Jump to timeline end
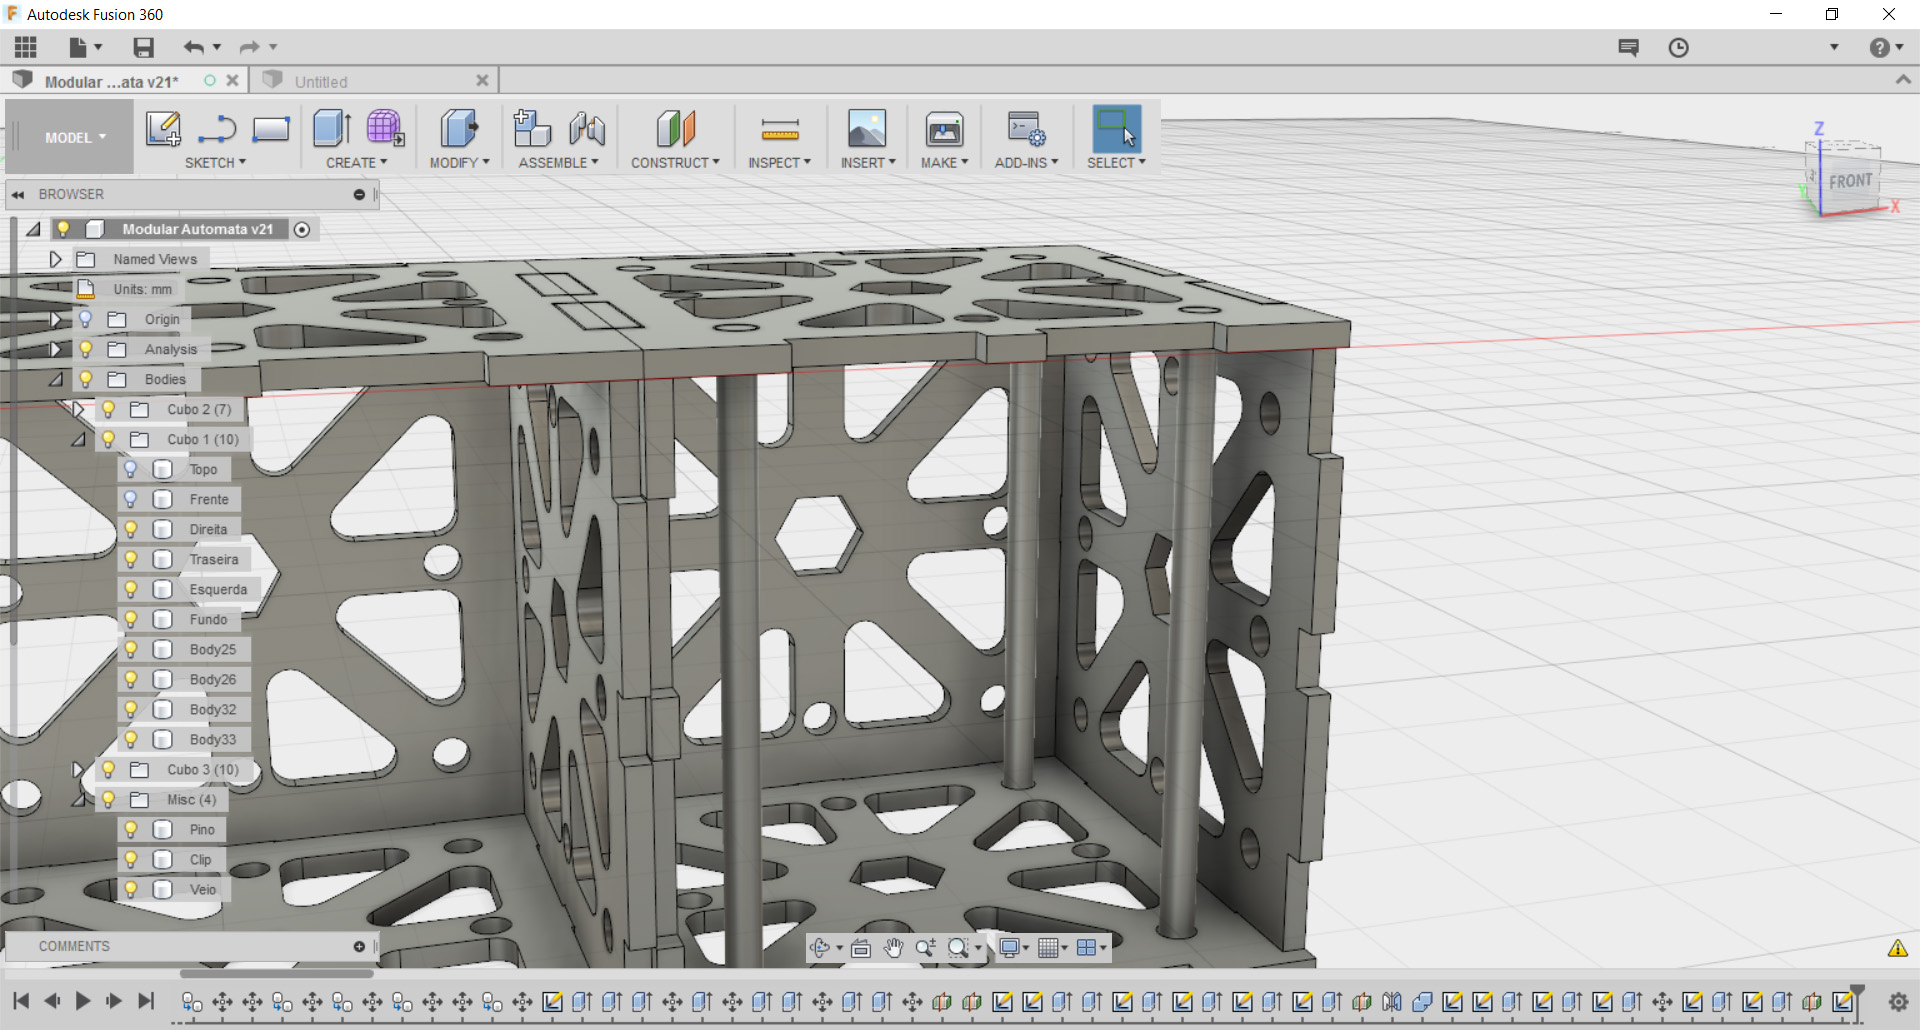 tap(146, 1001)
